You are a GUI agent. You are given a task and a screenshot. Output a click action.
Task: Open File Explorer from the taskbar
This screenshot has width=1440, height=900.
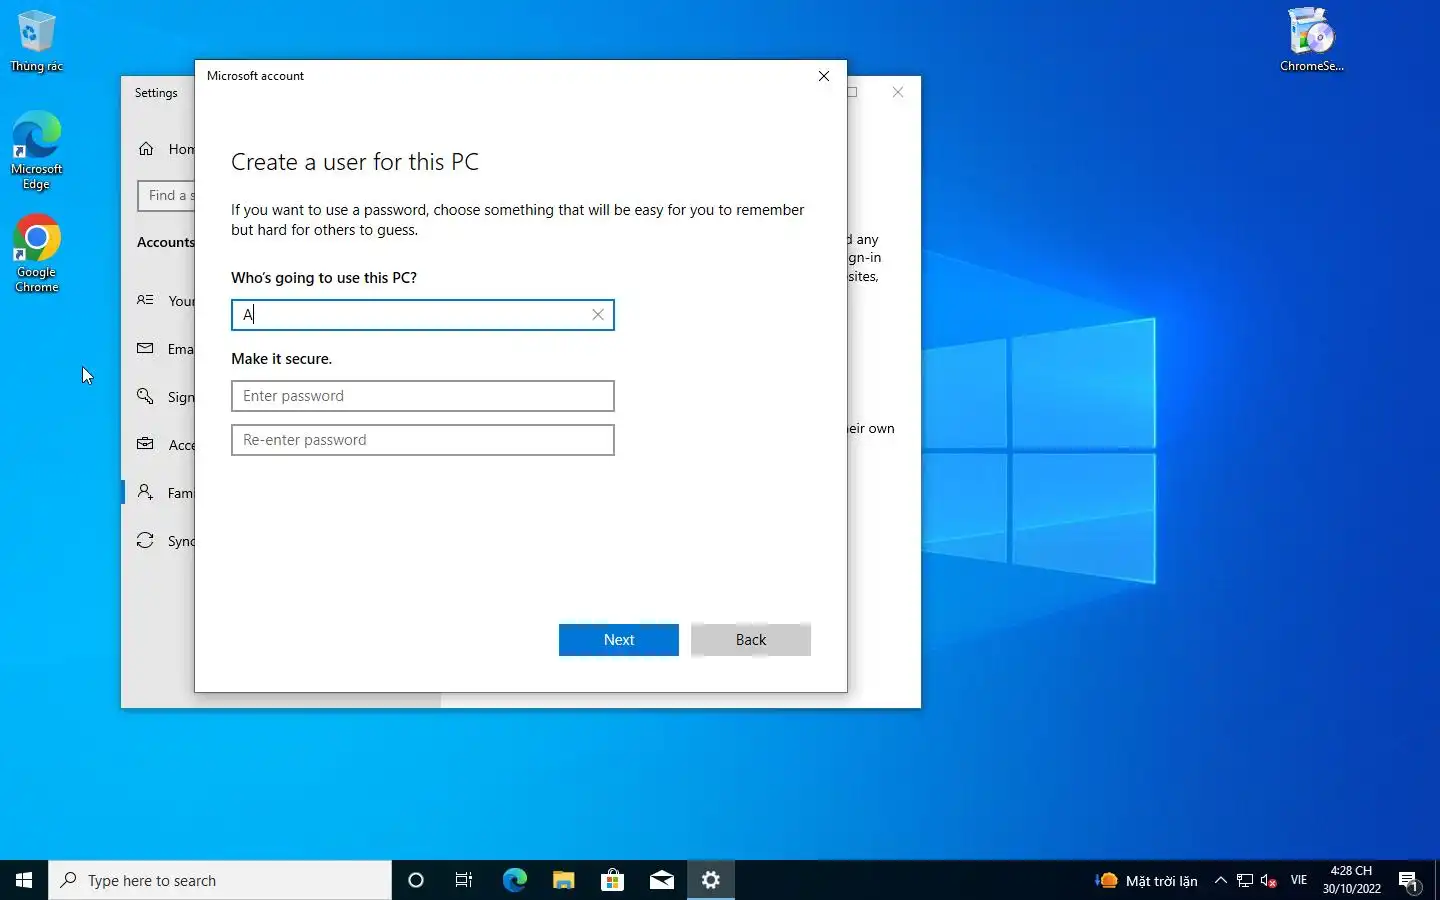point(563,880)
